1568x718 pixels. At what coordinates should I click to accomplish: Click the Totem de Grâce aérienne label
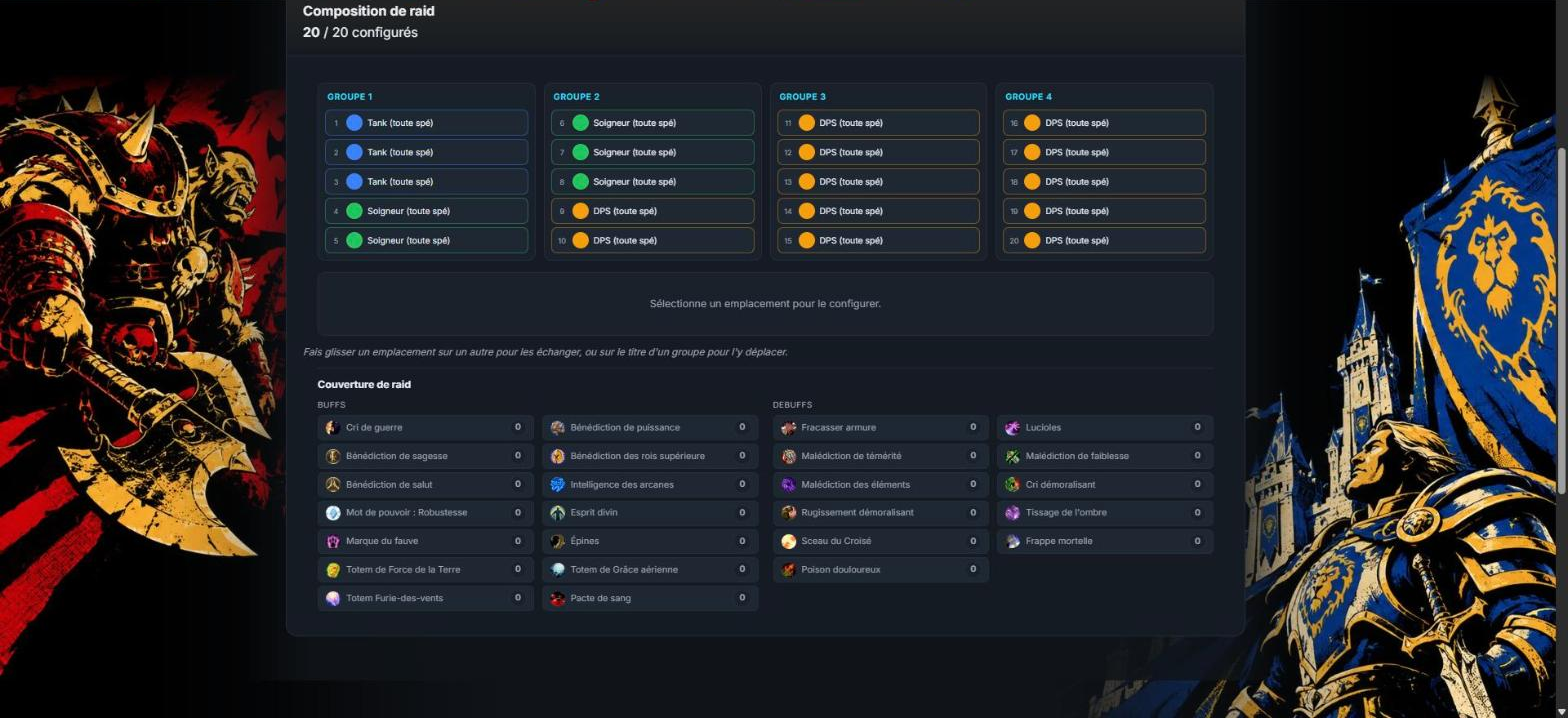624,570
